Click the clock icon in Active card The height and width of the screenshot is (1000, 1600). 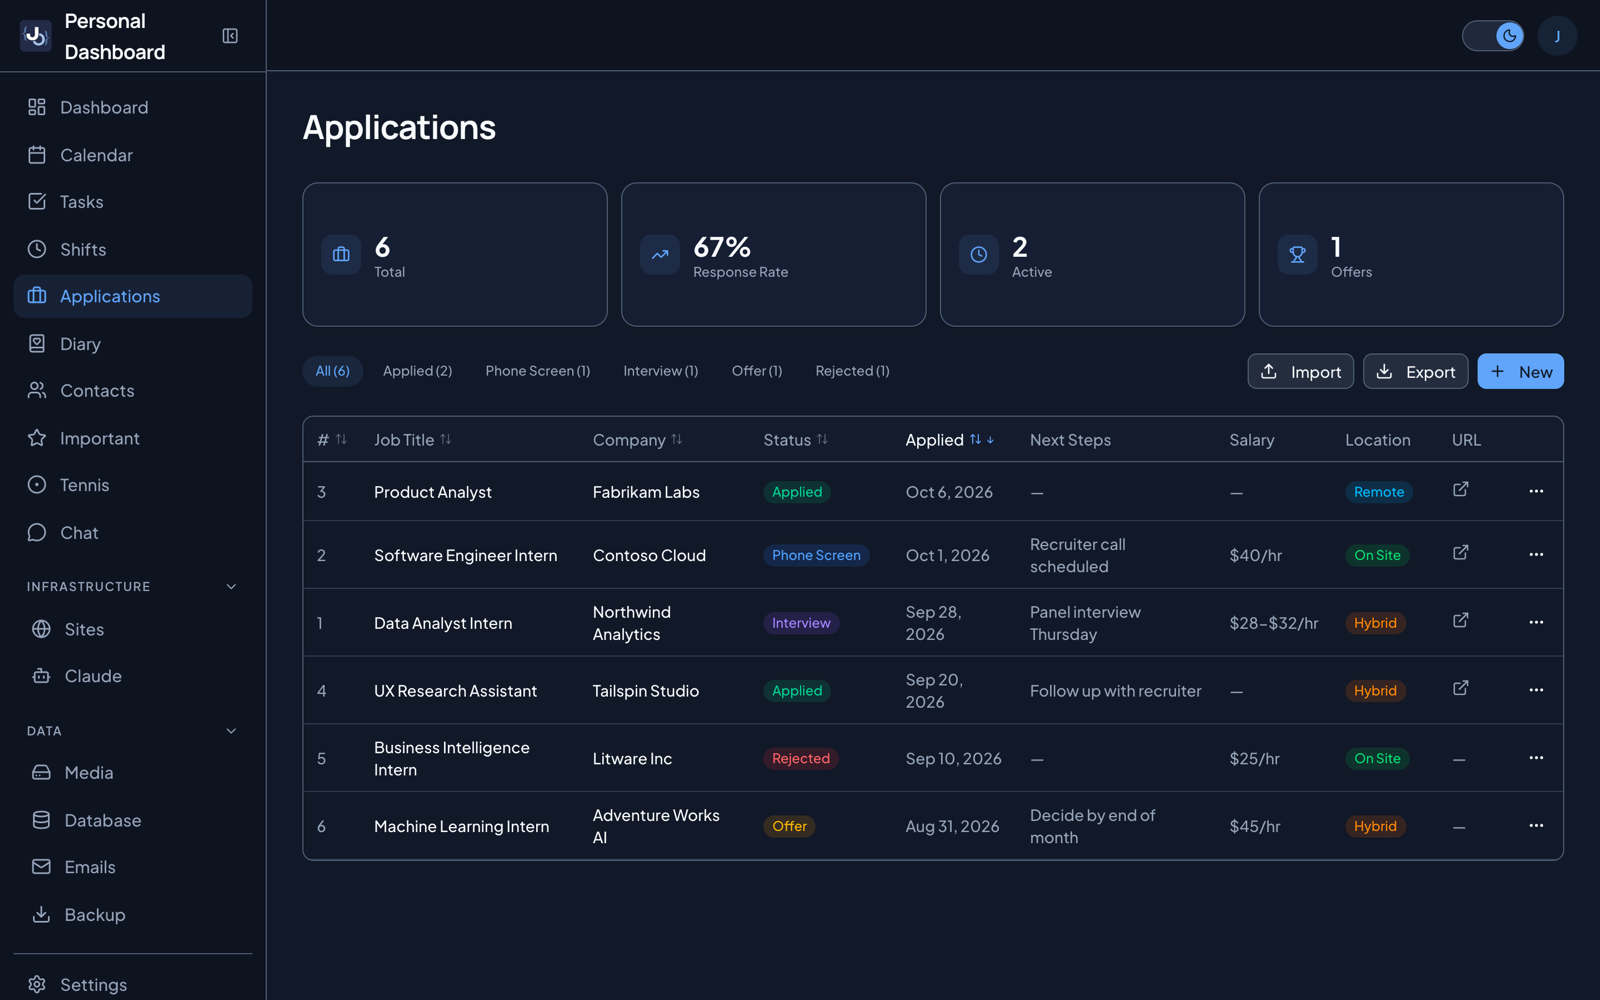[979, 255]
